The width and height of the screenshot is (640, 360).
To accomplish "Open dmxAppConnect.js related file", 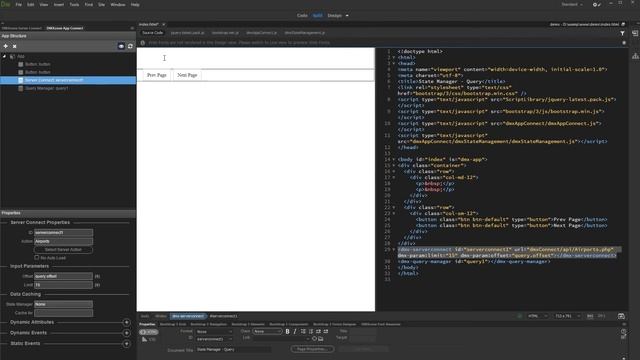I will 261,33.
